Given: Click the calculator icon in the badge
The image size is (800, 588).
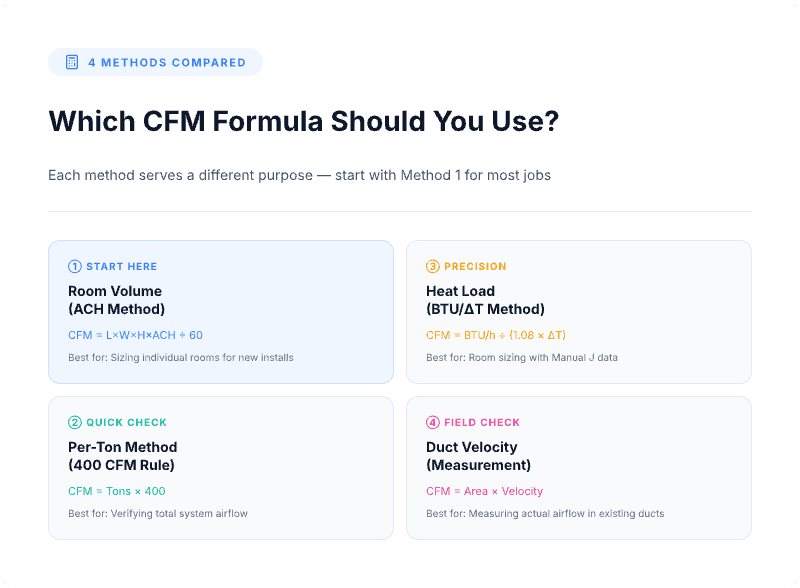Looking at the screenshot, I should 72,62.
